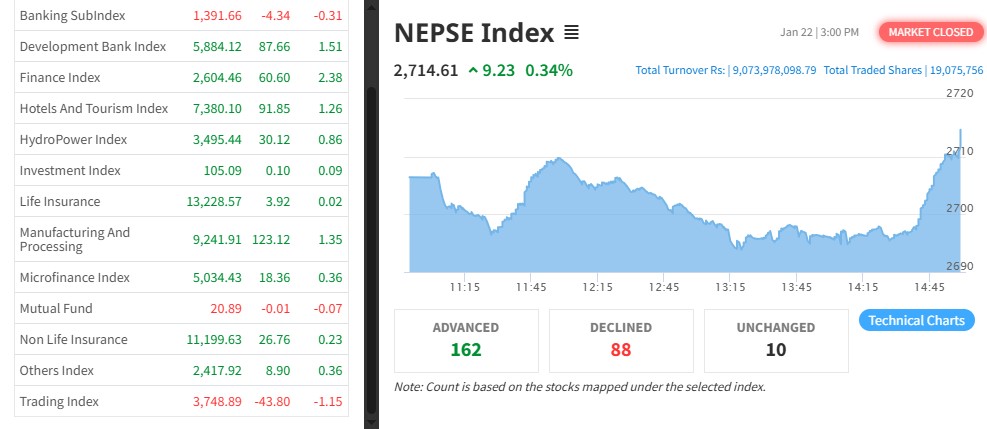987x429 pixels.
Task: Choose HydroPower Index from the list
Action: point(73,139)
